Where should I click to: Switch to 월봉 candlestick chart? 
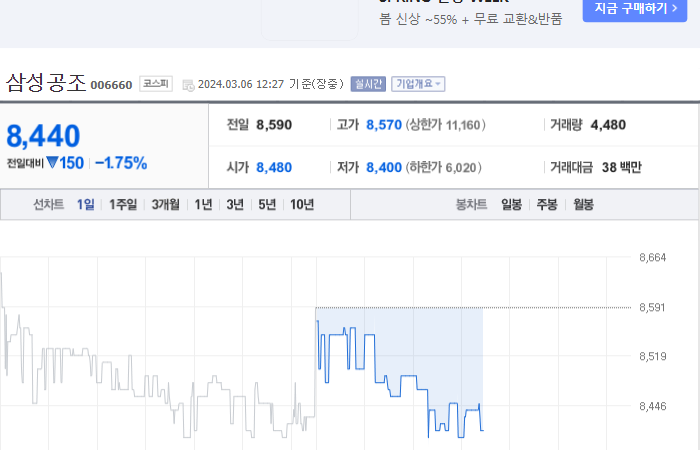pos(583,204)
